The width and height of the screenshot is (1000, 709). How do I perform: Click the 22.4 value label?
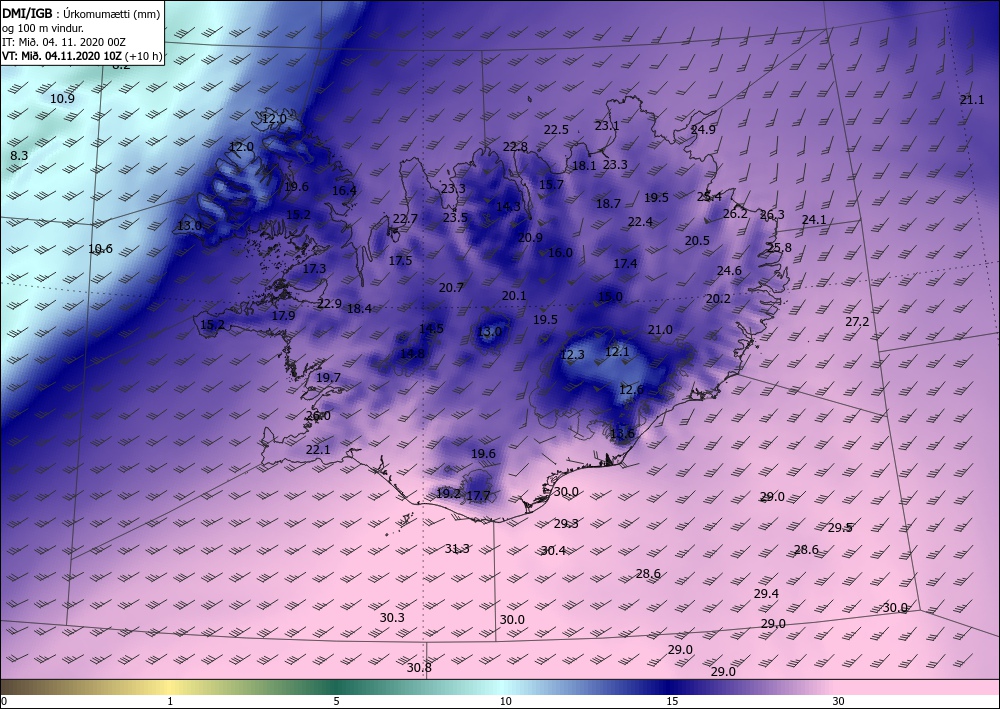point(640,222)
